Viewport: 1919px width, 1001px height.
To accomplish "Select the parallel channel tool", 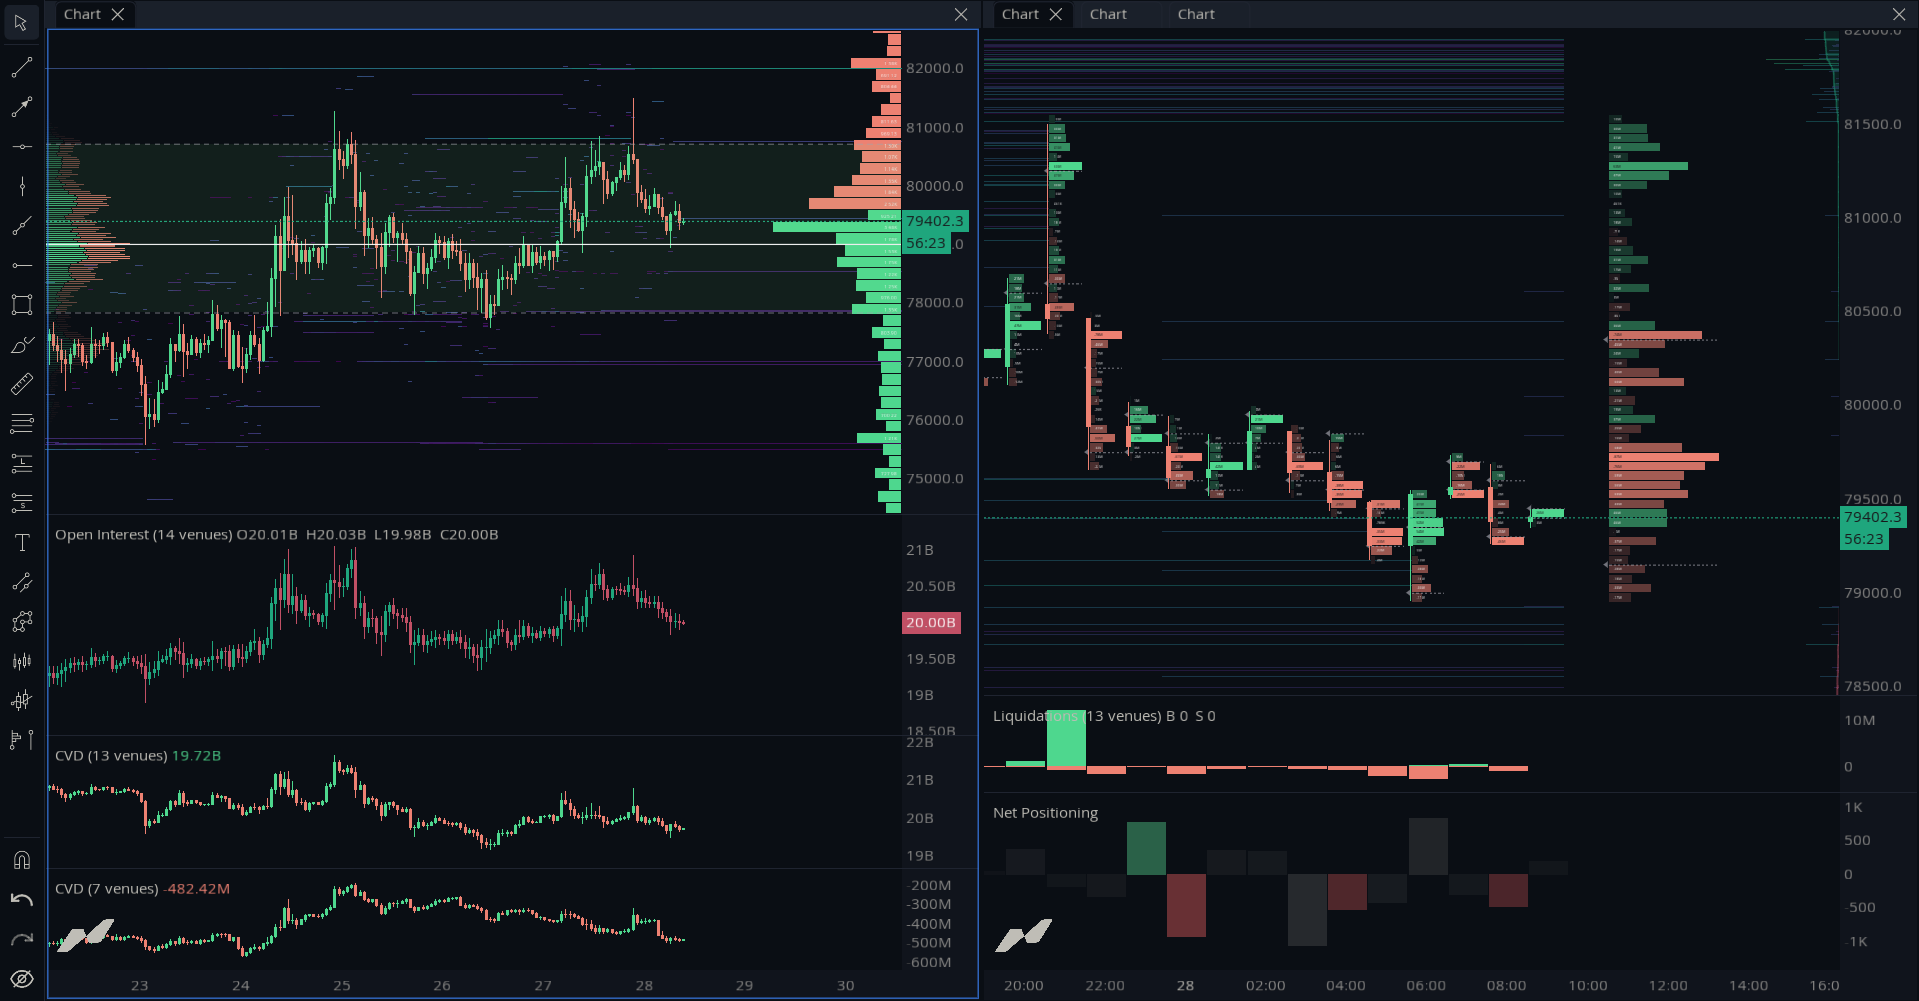I will [x=21, y=582].
